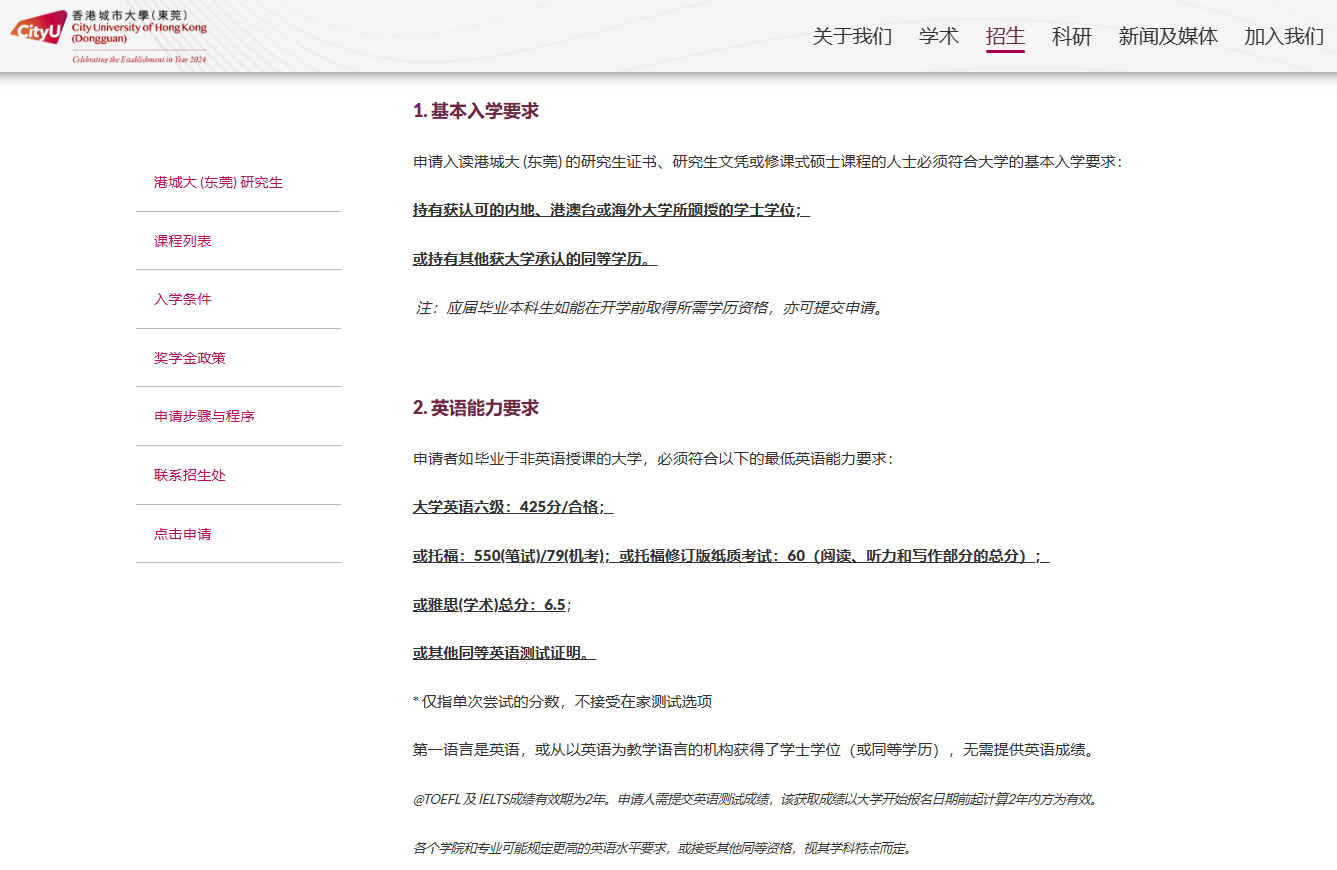Image resolution: width=1337 pixels, height=870 pixels.
Task: Select 入学条件 sidebar link
Action: (x=183, y=299)
